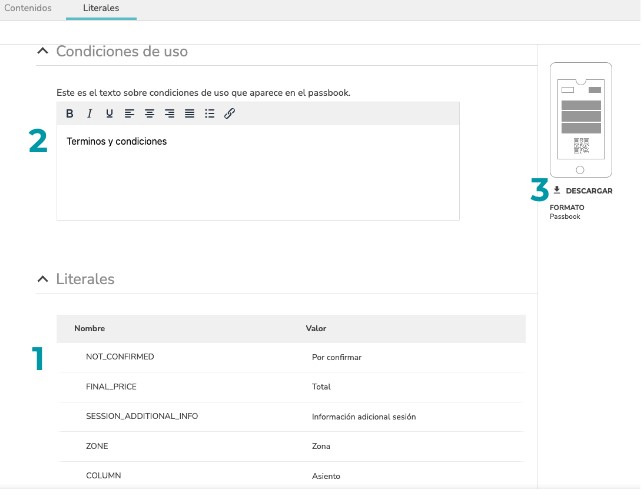Click the DESCARGAR button
The height and width of the screenshot is (494, 644).
[583, 191]
